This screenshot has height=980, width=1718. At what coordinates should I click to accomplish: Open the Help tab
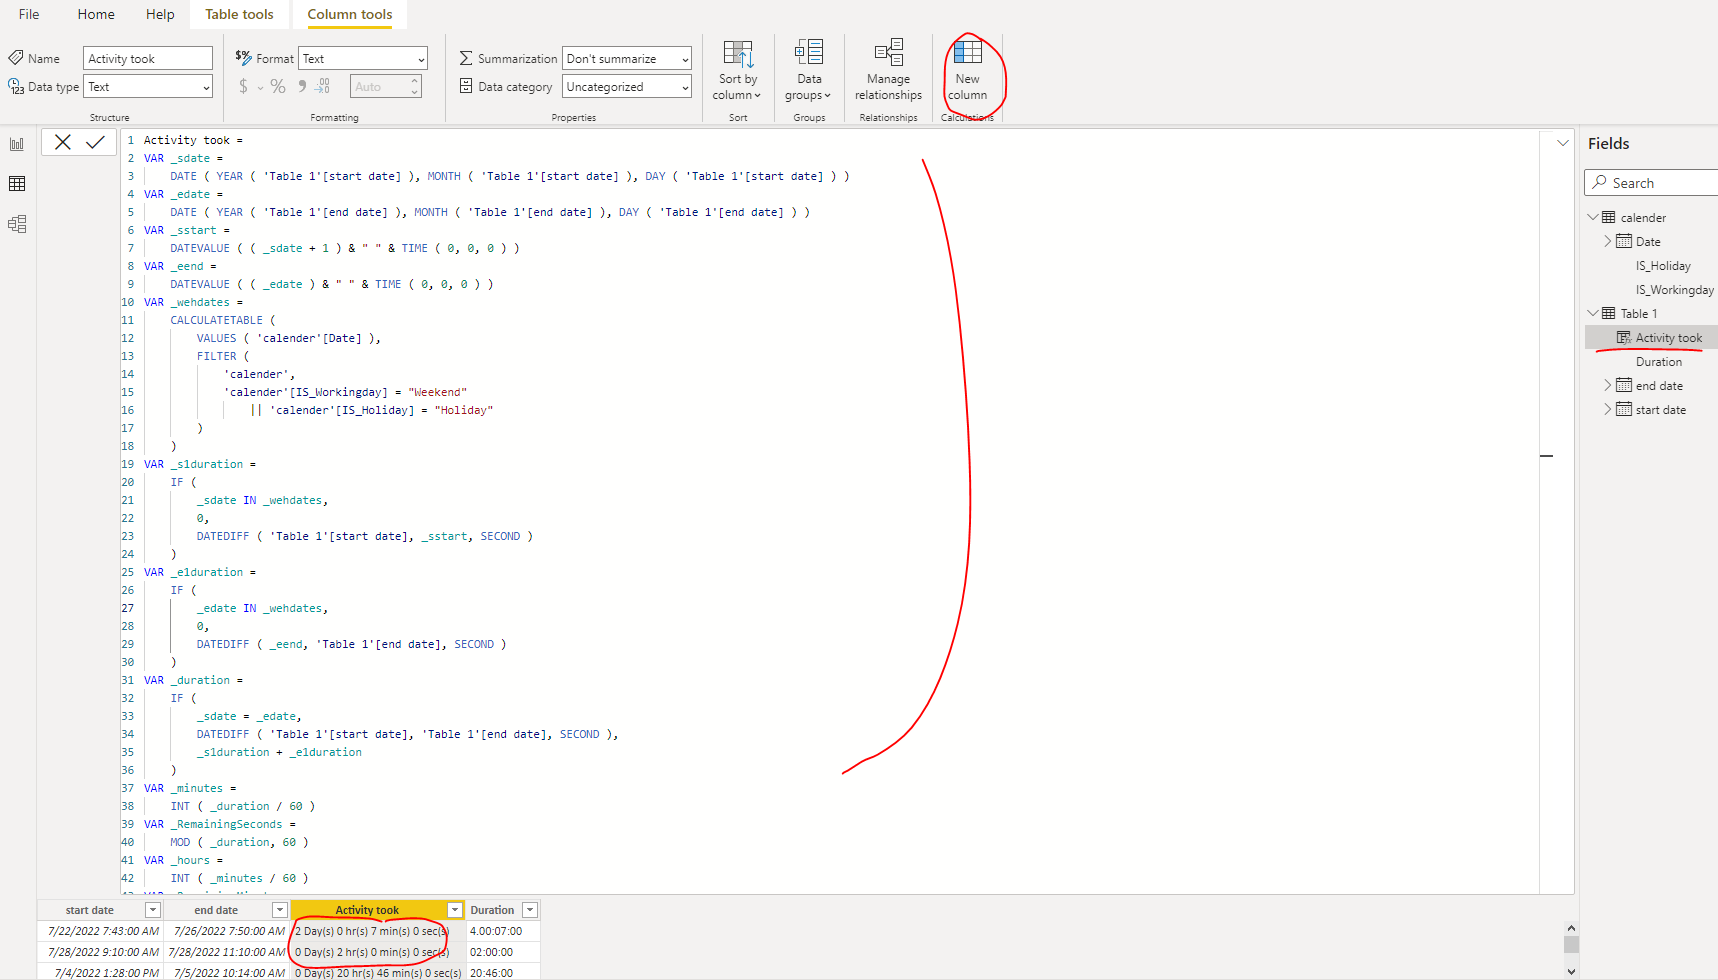[160, 14]
